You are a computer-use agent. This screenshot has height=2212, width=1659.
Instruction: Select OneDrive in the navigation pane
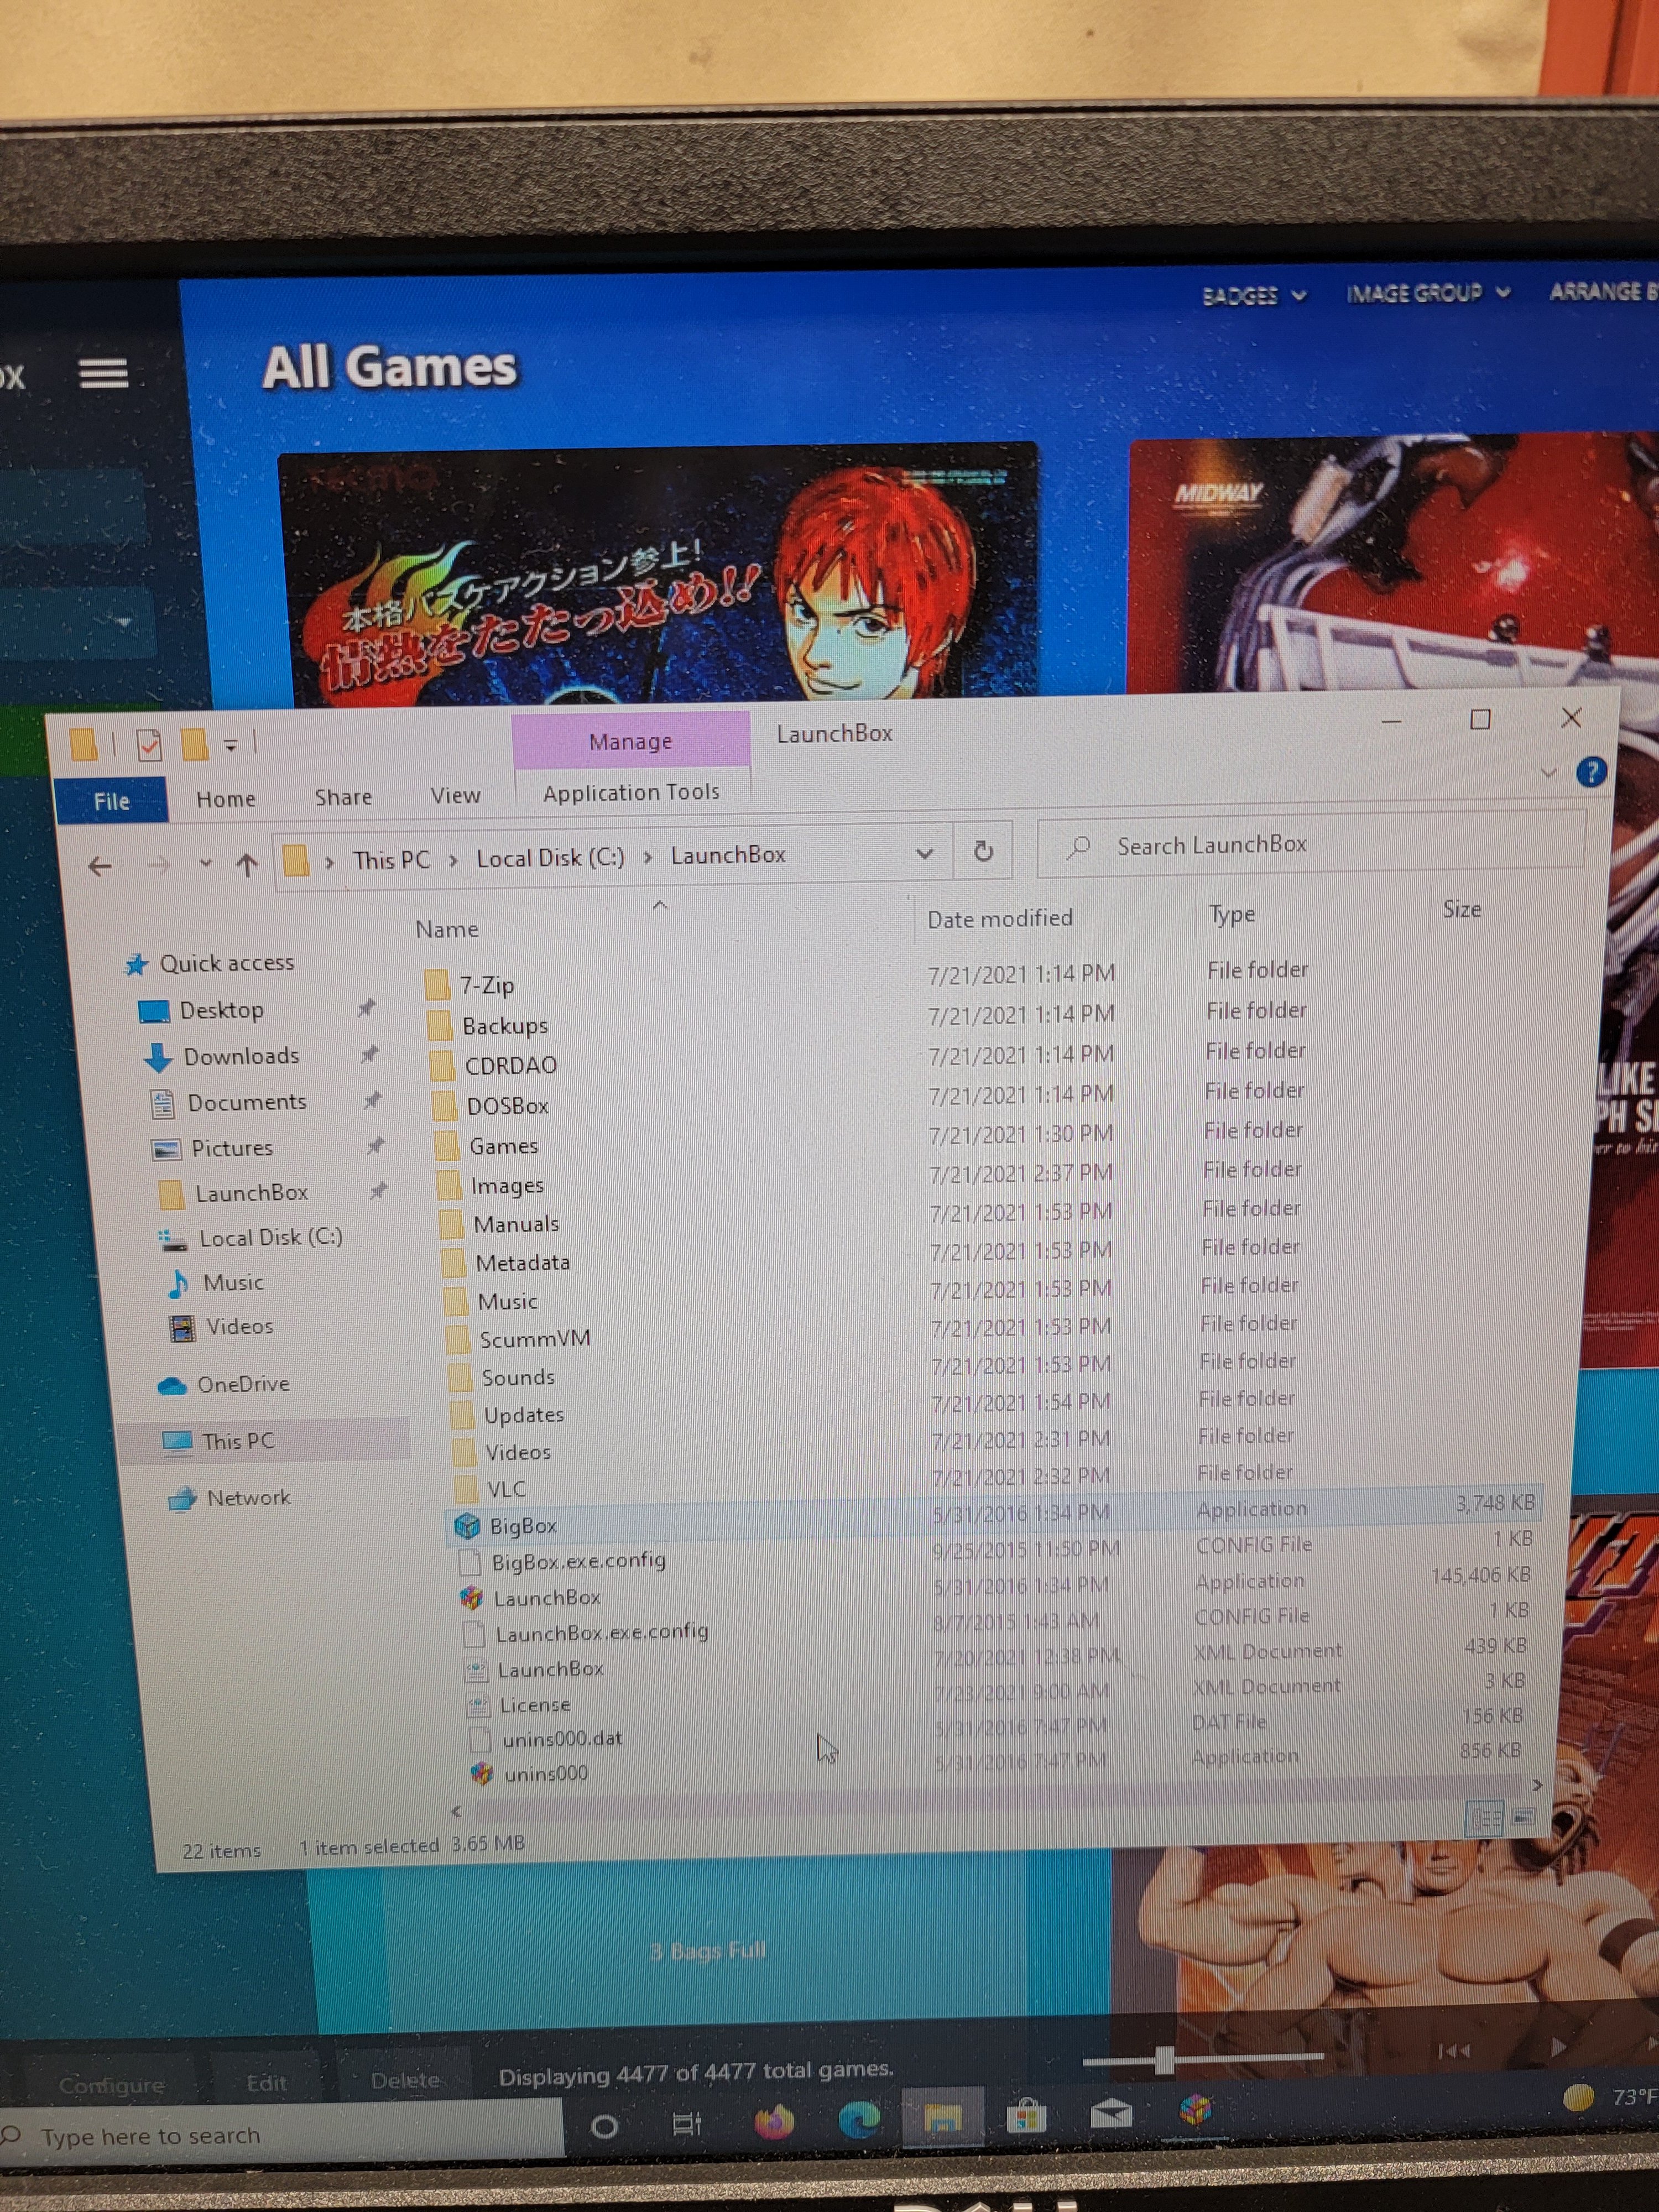[x=243, y=1384]
